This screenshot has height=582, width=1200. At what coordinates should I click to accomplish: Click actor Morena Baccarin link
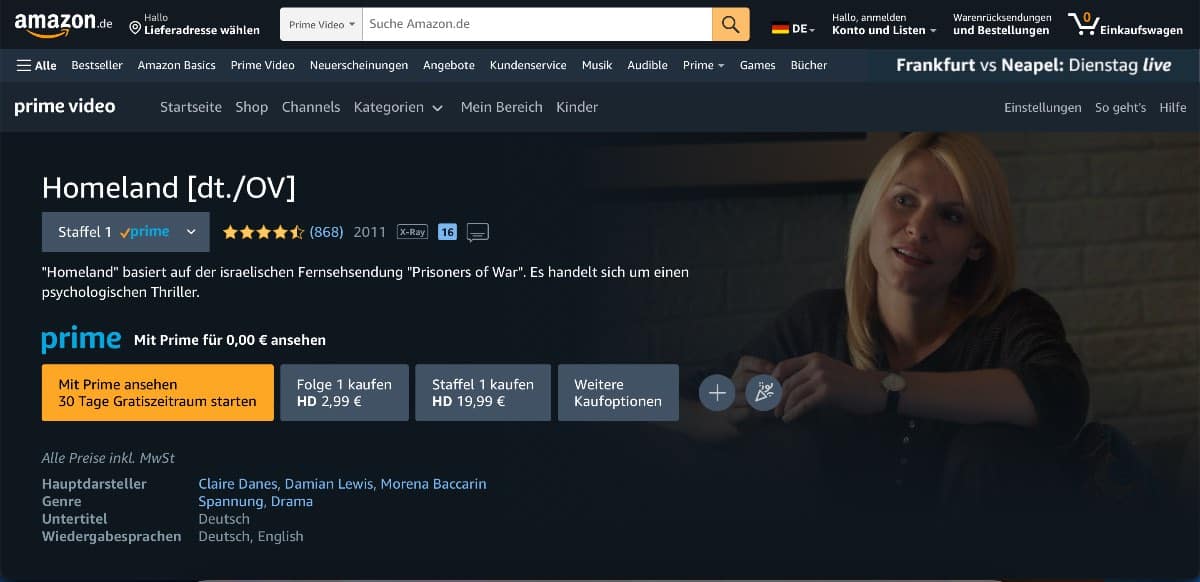click(434, 484)
